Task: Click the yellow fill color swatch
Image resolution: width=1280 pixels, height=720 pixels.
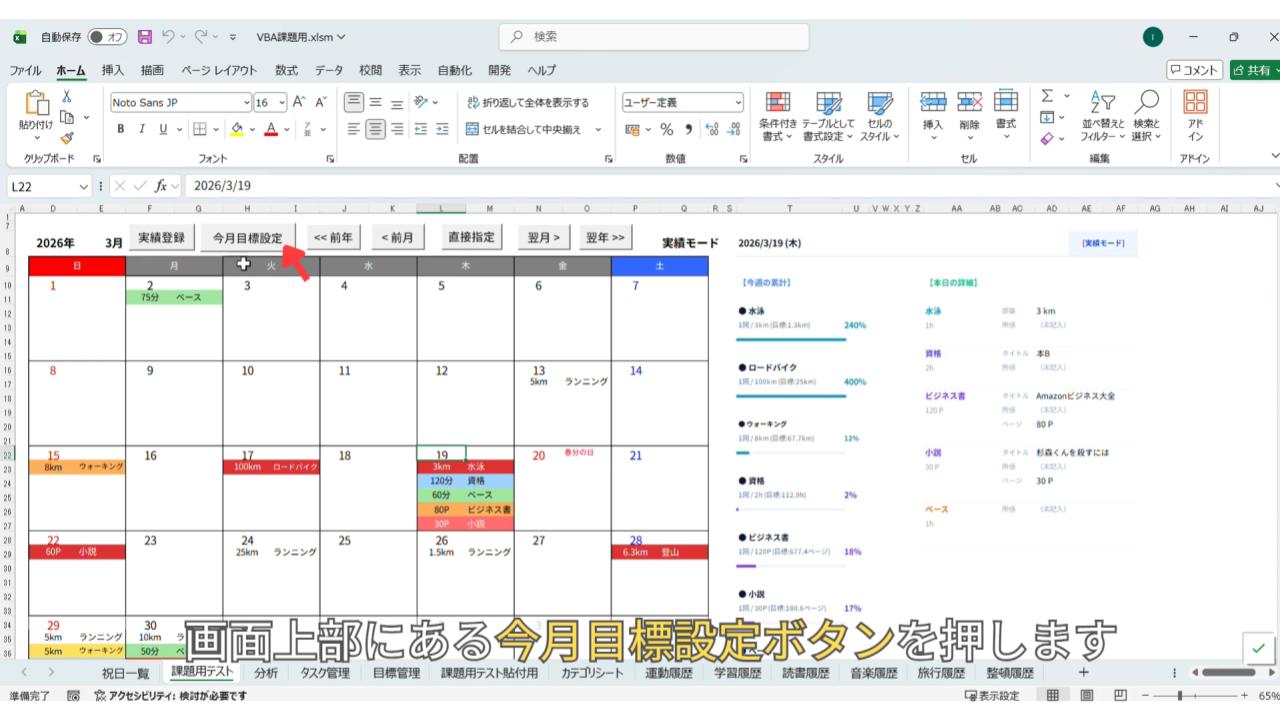Action: click(237, 129)
